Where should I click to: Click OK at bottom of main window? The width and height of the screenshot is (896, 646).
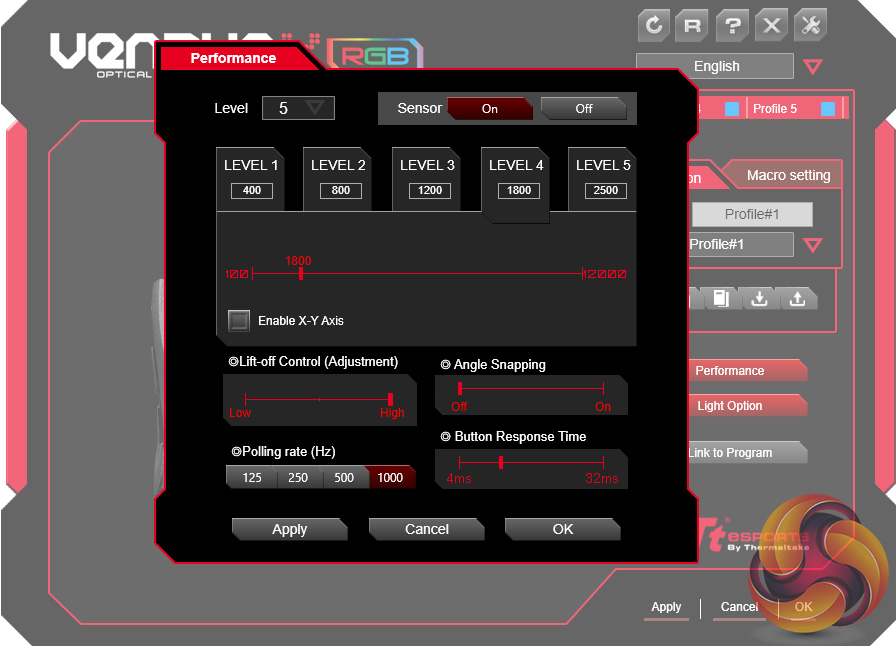(x=803, y=607)
